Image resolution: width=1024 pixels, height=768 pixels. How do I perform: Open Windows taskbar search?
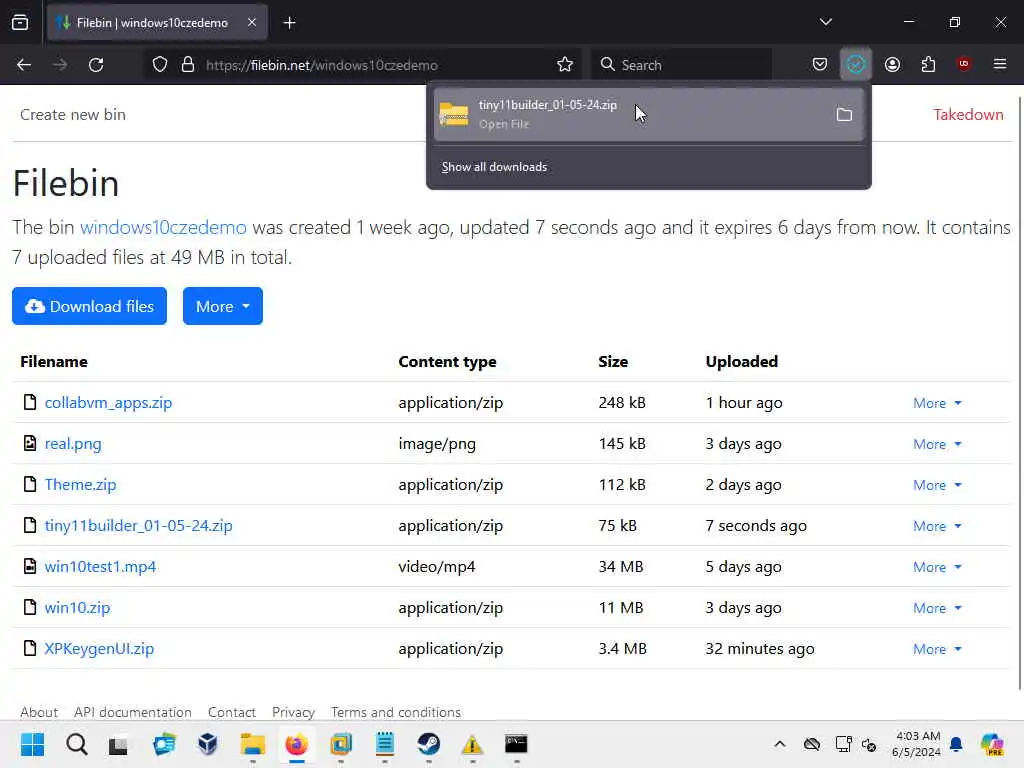coord(76,744)
